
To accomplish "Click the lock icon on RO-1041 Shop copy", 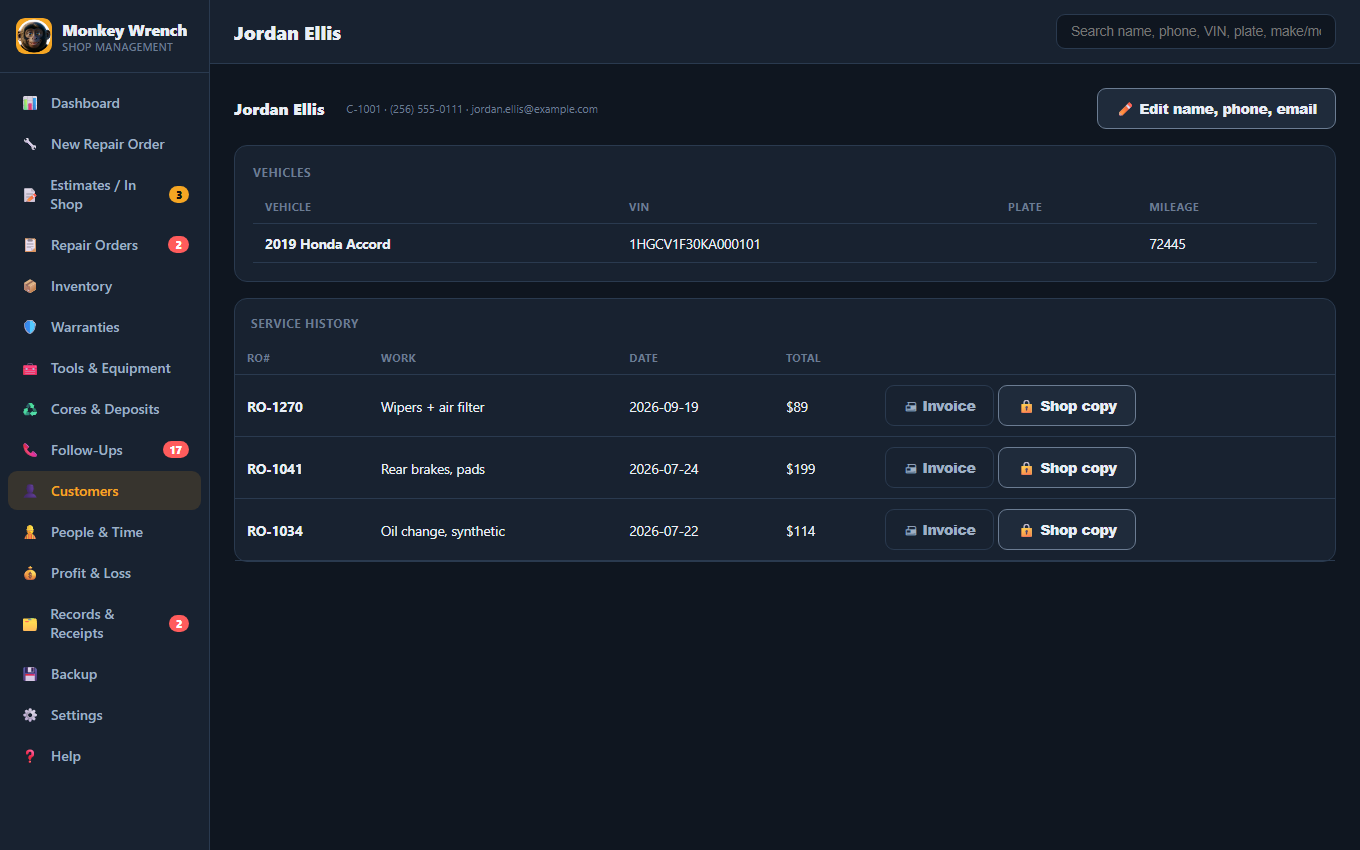I will tap(1026, 469).
